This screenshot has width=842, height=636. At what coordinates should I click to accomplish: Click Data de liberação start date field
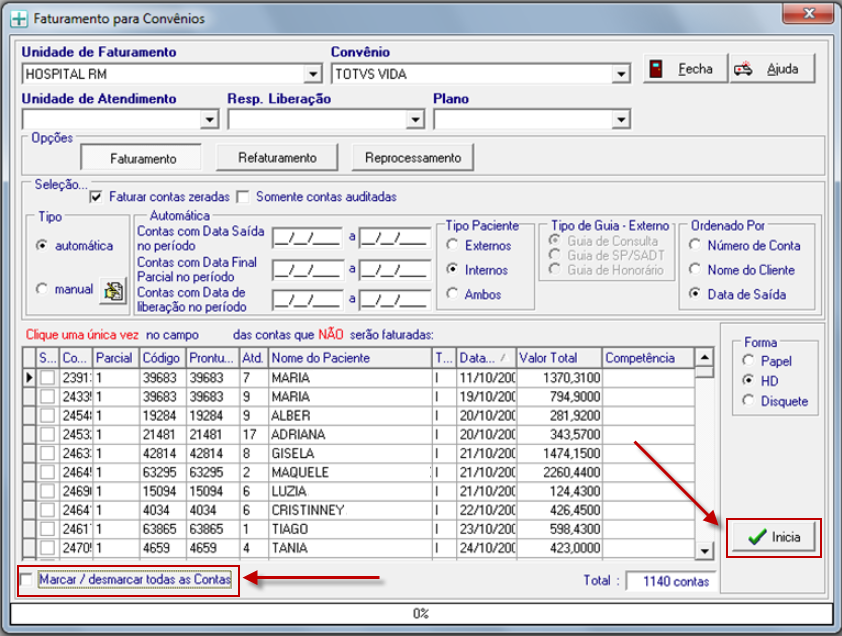coord(308,300)
